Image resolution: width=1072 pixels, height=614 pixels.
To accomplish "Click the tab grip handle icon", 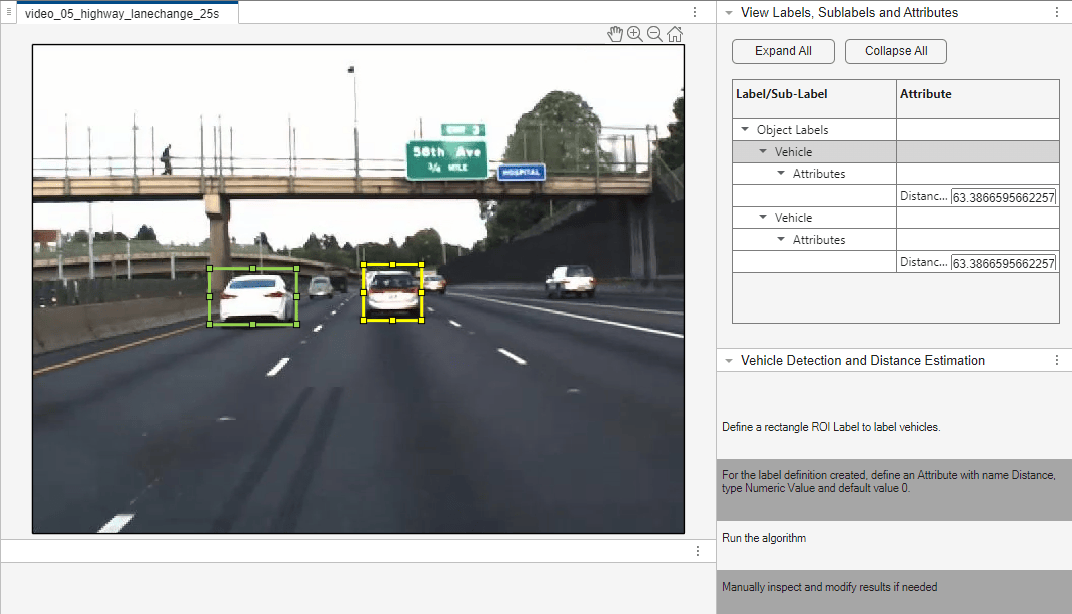I will [x=9, y=12].
